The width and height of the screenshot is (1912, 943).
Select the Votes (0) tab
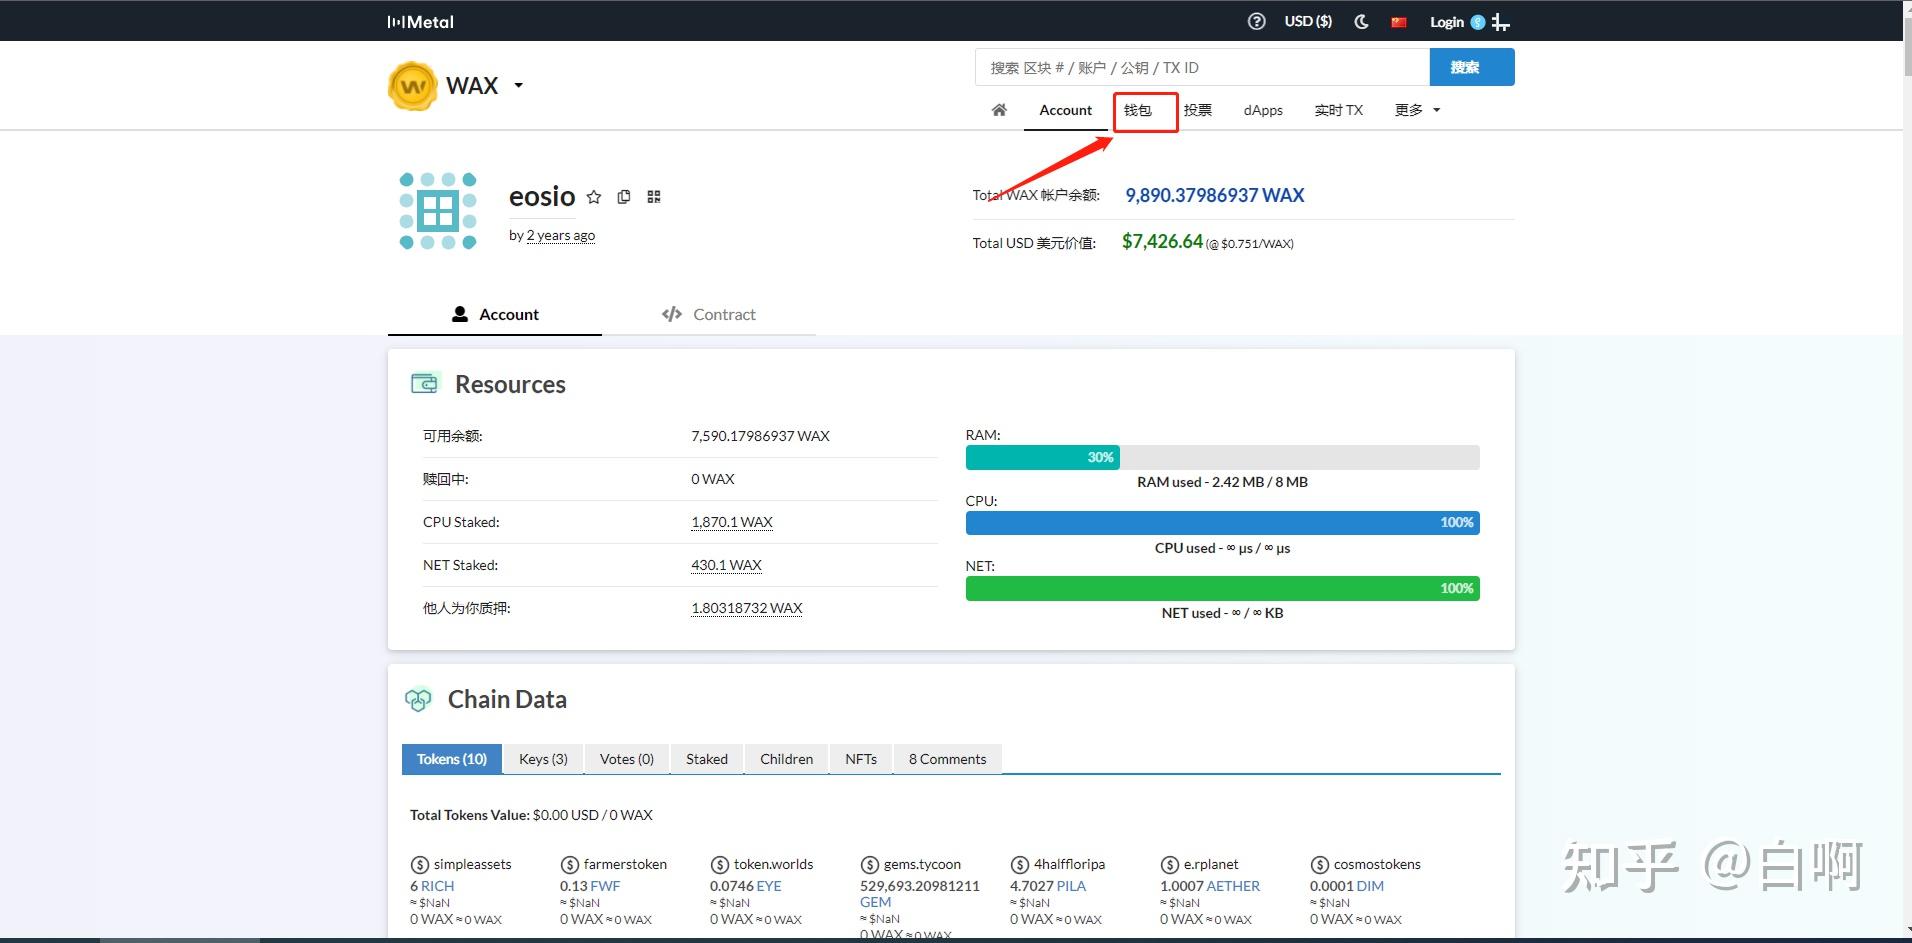pyautogui.click(x=627, y=759)
